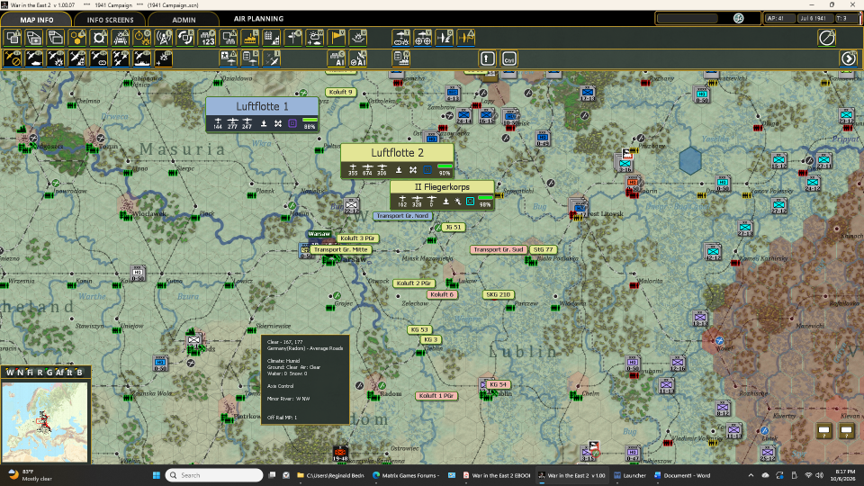Toggle the G nation filter on minimap
This screenshot has height=486, width=864.
point(49,372)
